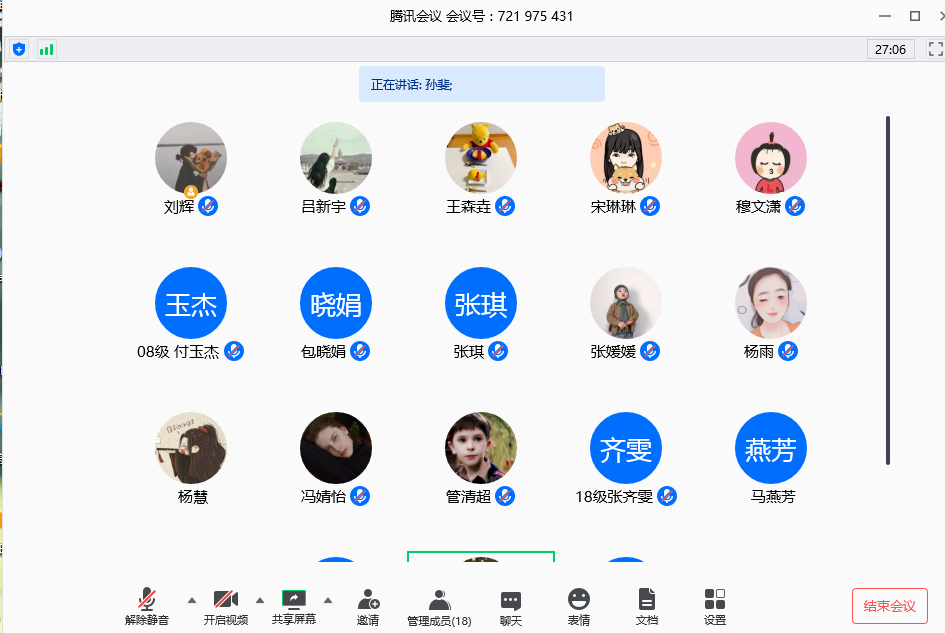Open 管理成员(18) member management
Viewport: 945px width, 633px height.
(439, 606)
